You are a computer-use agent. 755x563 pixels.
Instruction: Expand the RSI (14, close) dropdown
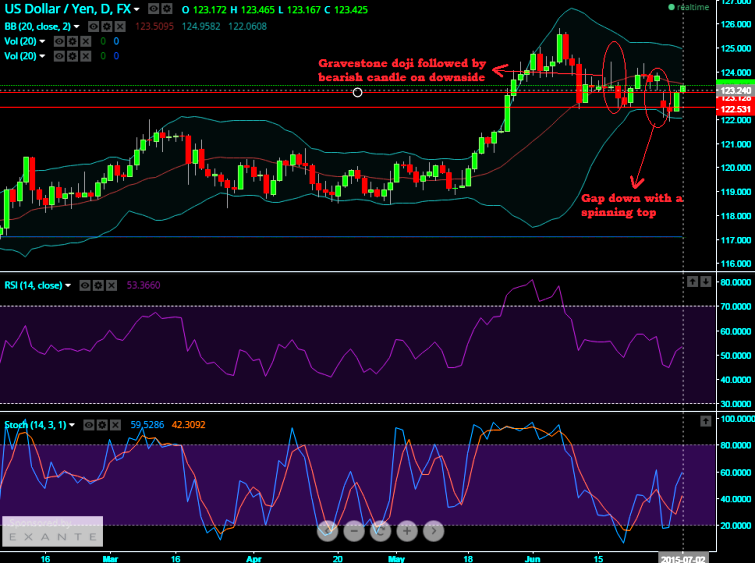click(68, 286)
